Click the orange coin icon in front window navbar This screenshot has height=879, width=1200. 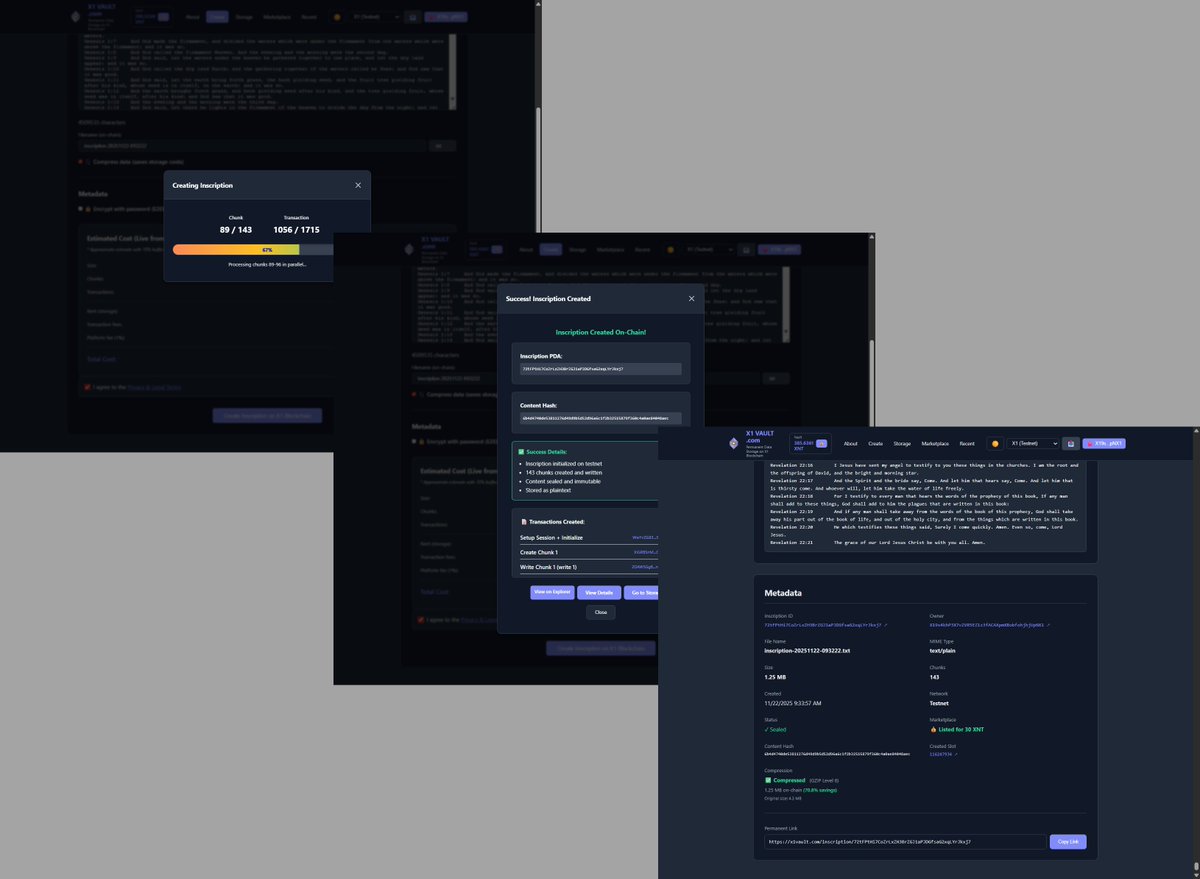click(995, 443)
